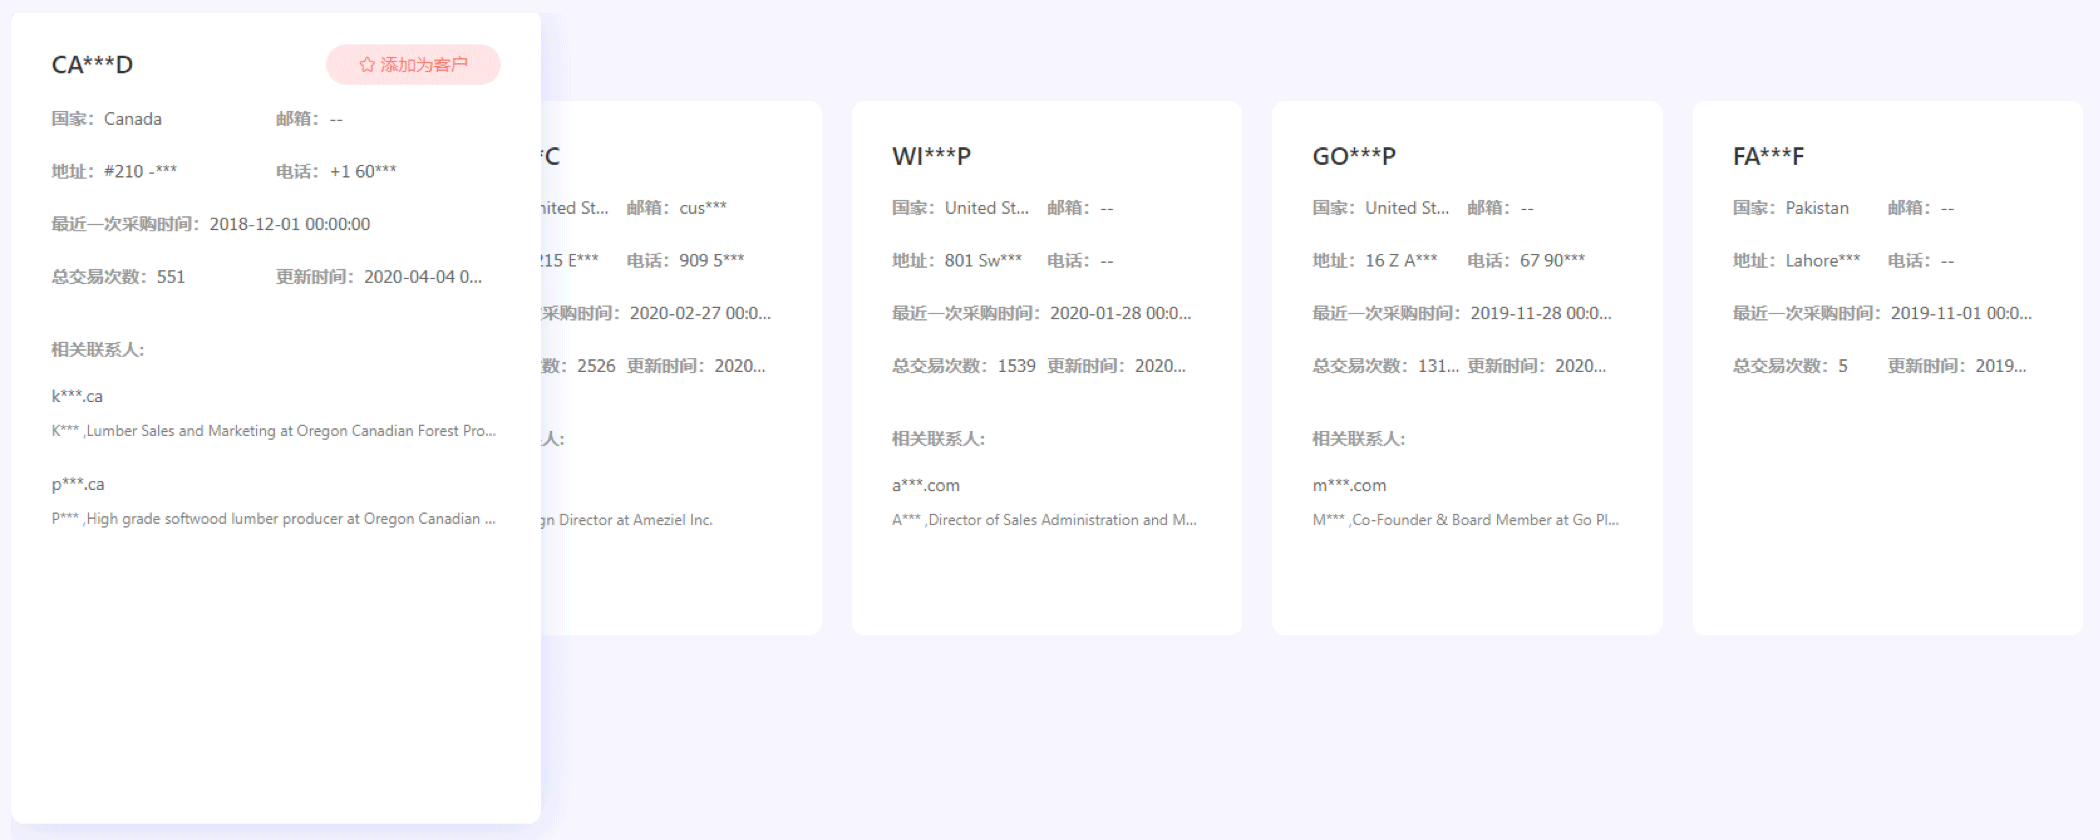Click the total transactions count 1539
This screenshot has width=2100, height=840.
point(1016,366)
